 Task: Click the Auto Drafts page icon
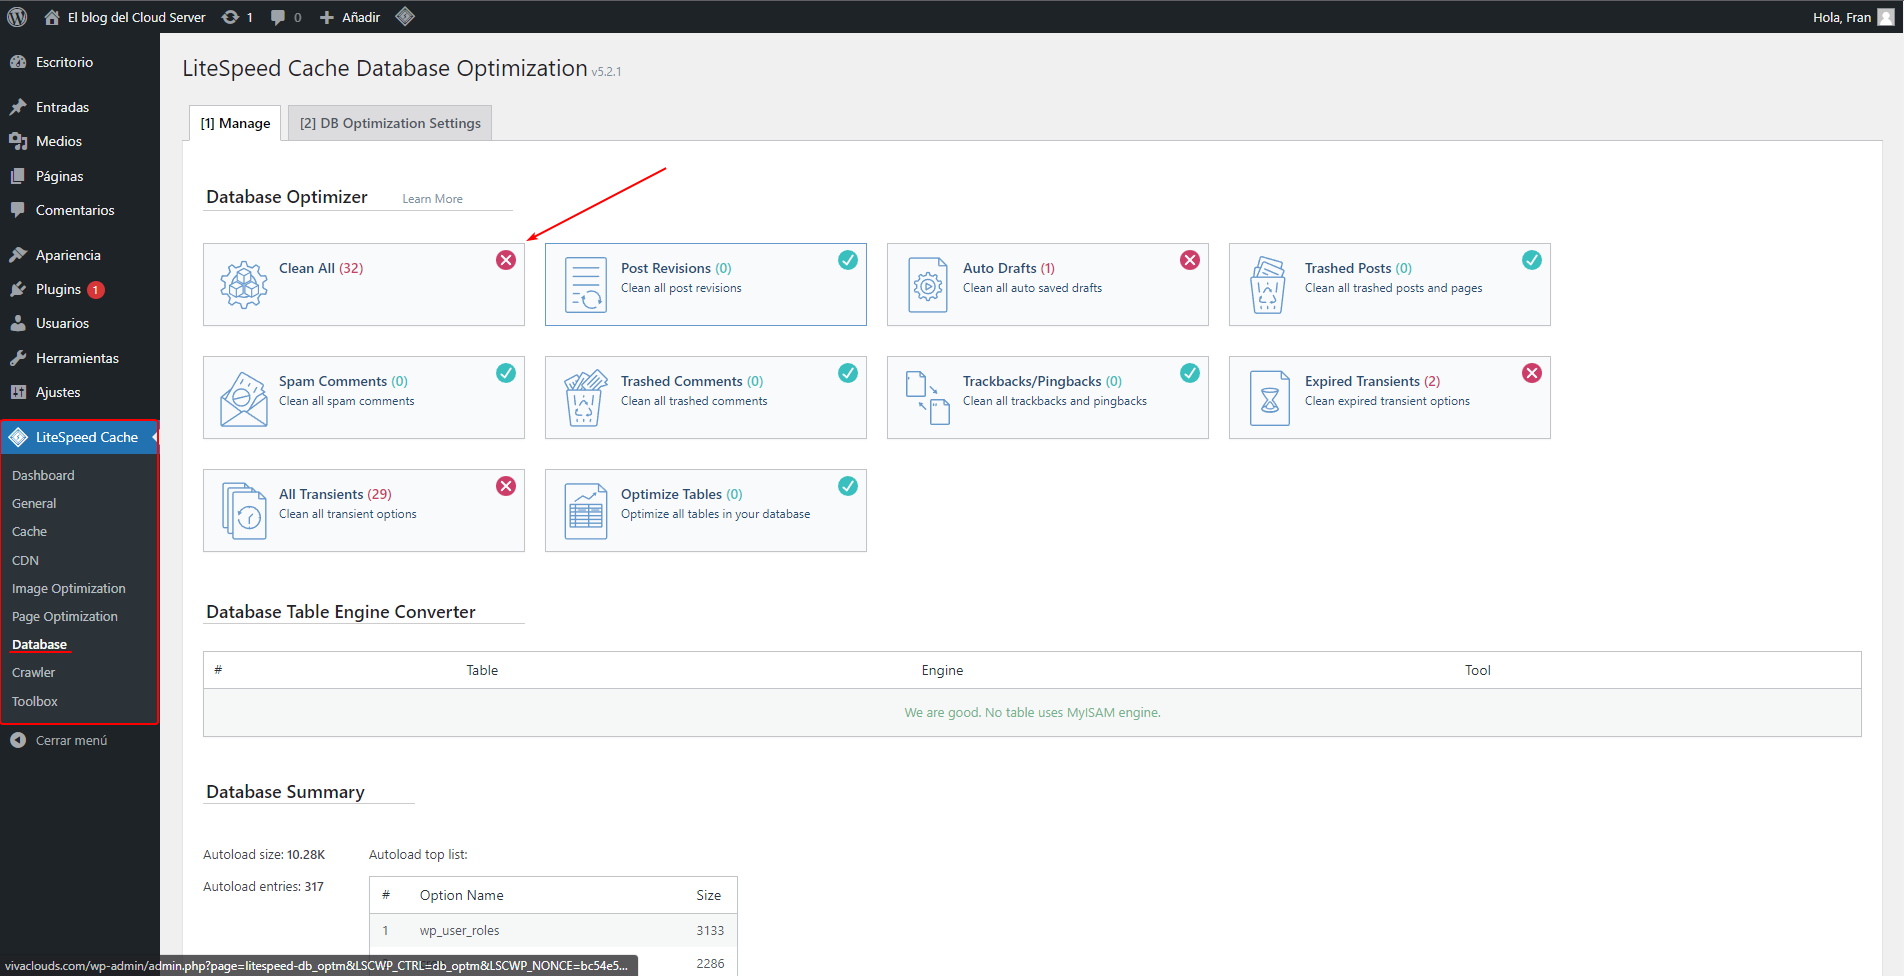[x=928, y=285]
